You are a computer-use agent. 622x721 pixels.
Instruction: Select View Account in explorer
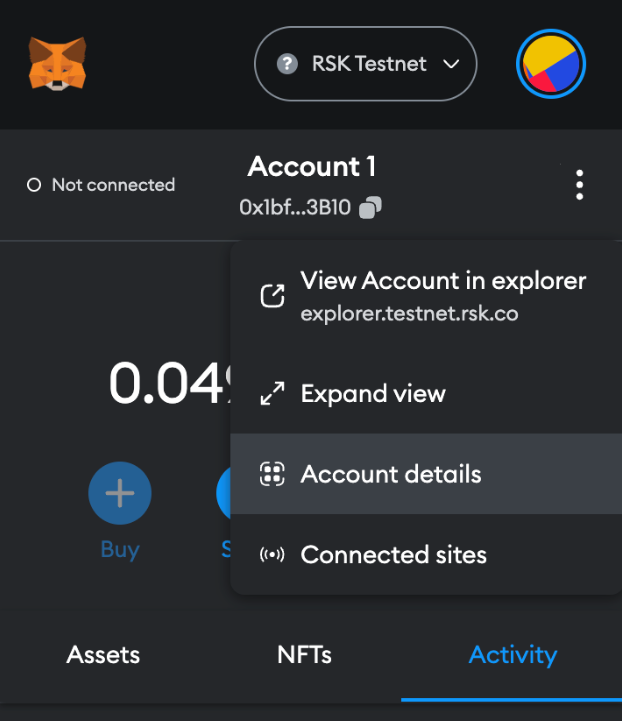click(443, 282)
